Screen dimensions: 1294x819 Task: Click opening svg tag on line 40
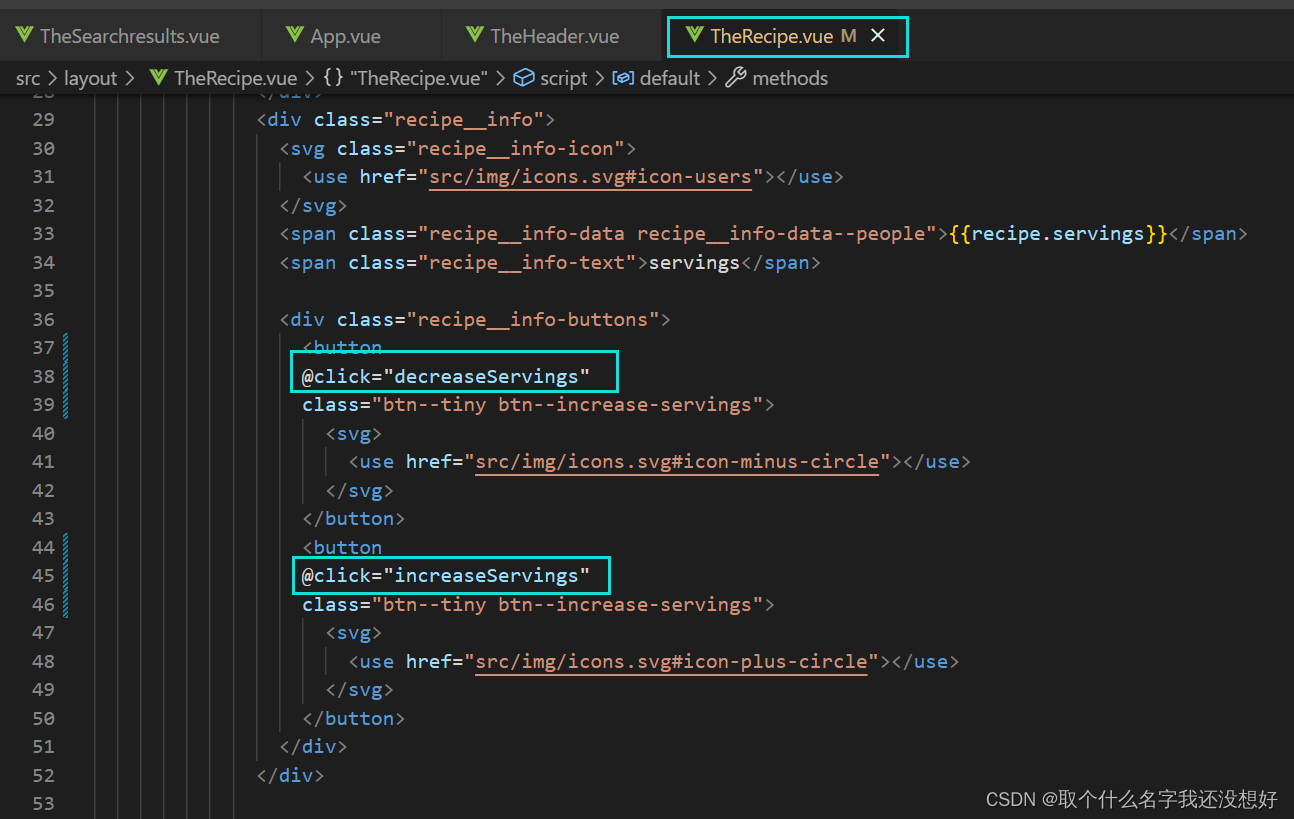point(354,434)
